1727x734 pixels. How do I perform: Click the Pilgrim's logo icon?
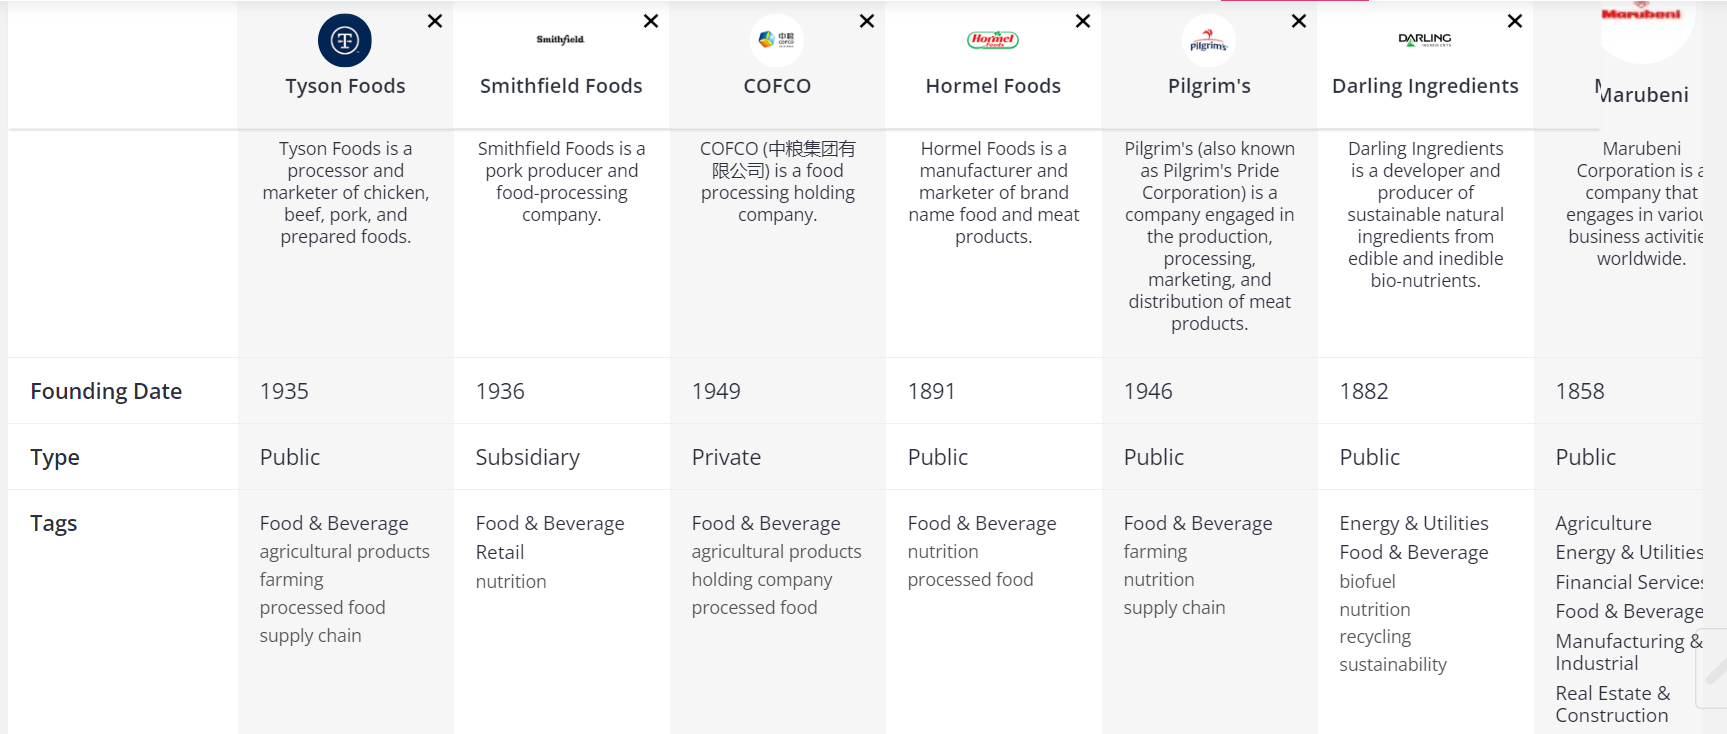[1209, 41]
